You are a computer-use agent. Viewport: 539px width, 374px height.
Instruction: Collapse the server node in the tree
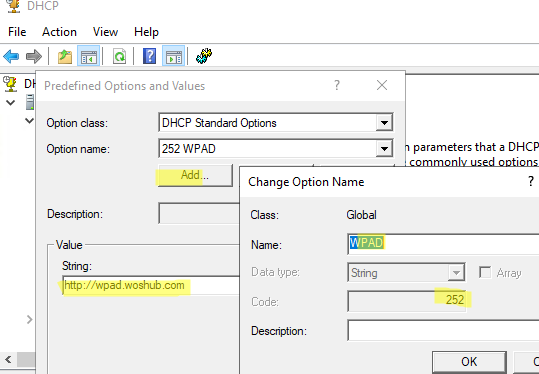click(10, 102)
